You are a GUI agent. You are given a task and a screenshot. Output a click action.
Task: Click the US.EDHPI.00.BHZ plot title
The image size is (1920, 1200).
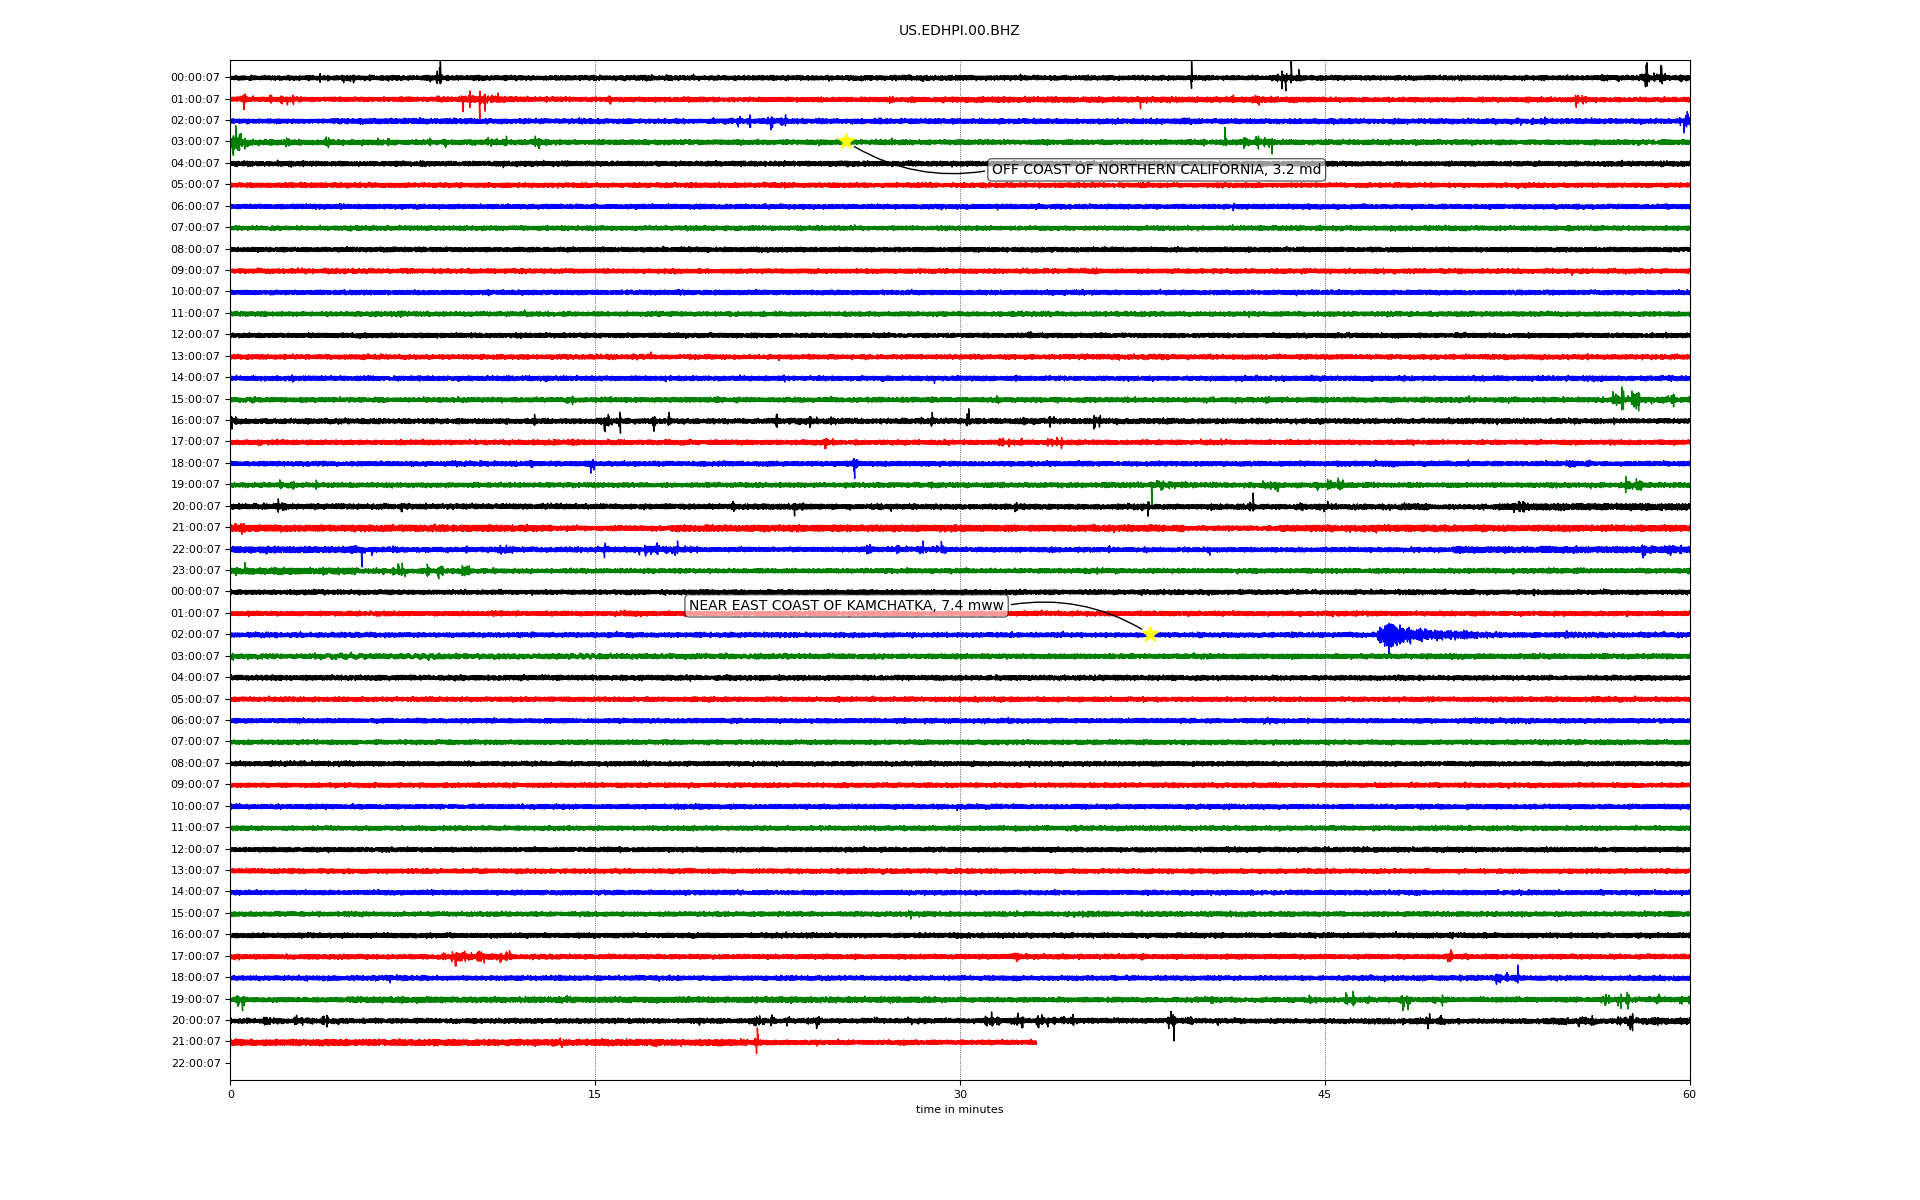(959, 31)
